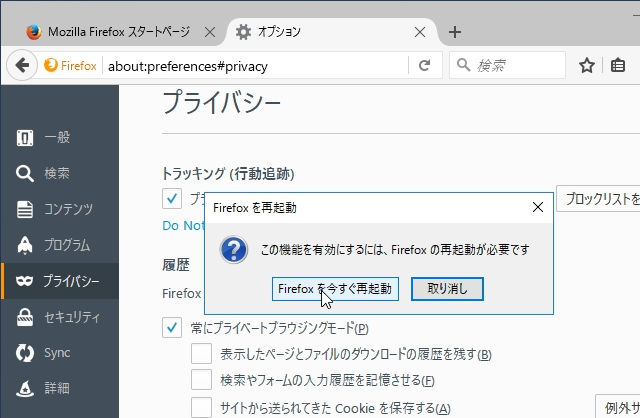Click the プライバシー mask icon
The width and height of the screenshot is (640, 418).
(x=24, y=281)
